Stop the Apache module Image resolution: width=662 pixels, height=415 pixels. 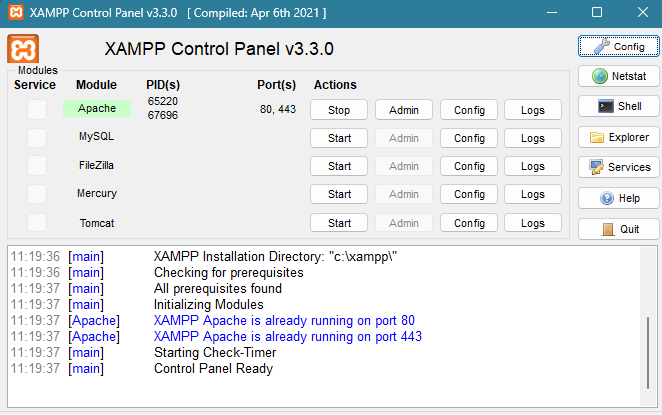pos(339,110)
